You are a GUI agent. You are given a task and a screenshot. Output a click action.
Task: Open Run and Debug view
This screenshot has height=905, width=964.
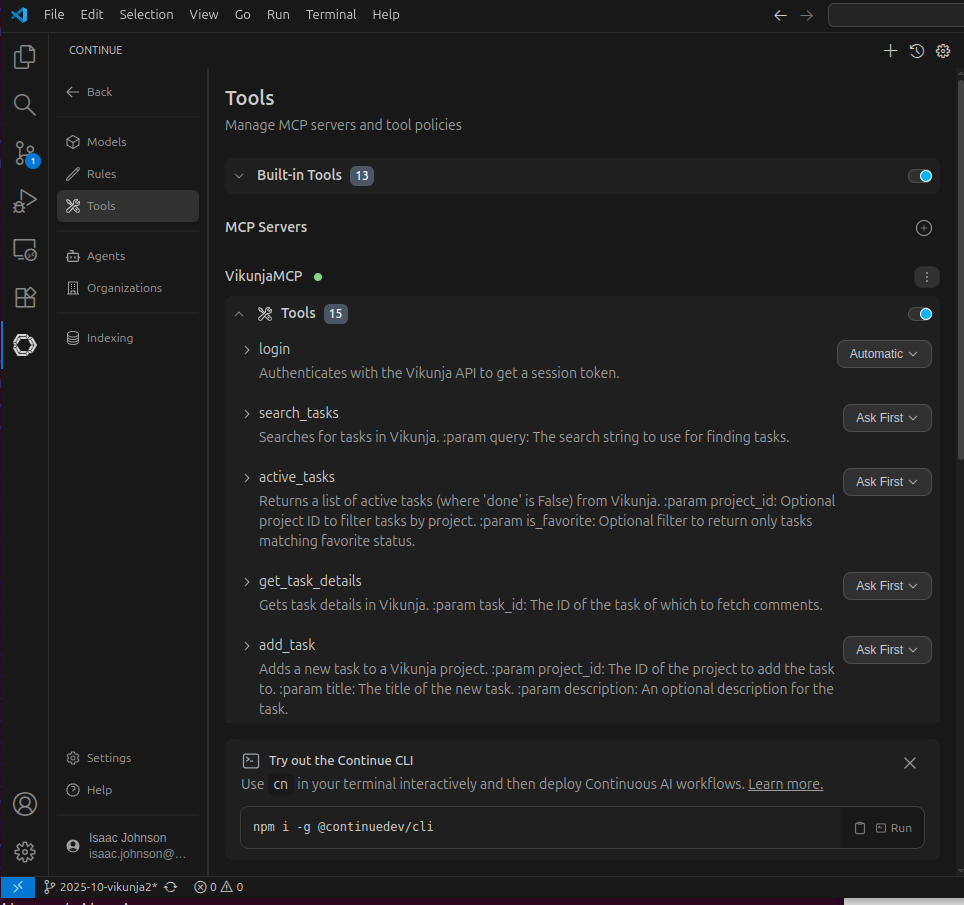25,201
